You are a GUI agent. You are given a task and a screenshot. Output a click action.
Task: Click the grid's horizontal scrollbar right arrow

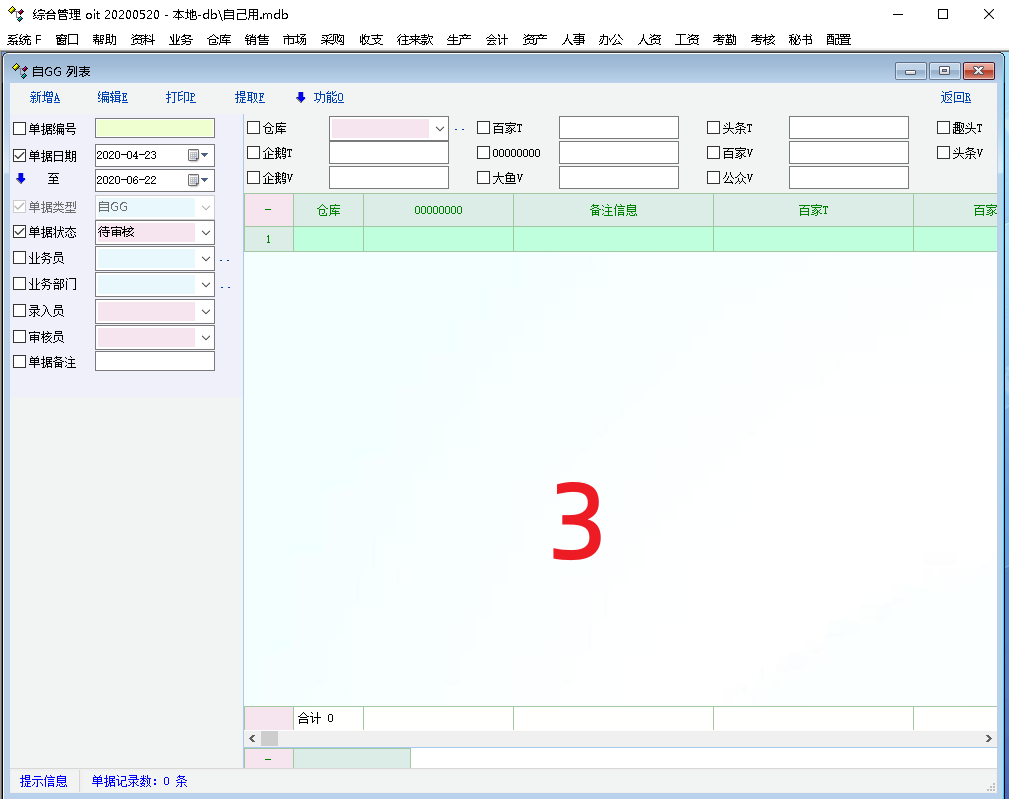click(x=988, y=738)
